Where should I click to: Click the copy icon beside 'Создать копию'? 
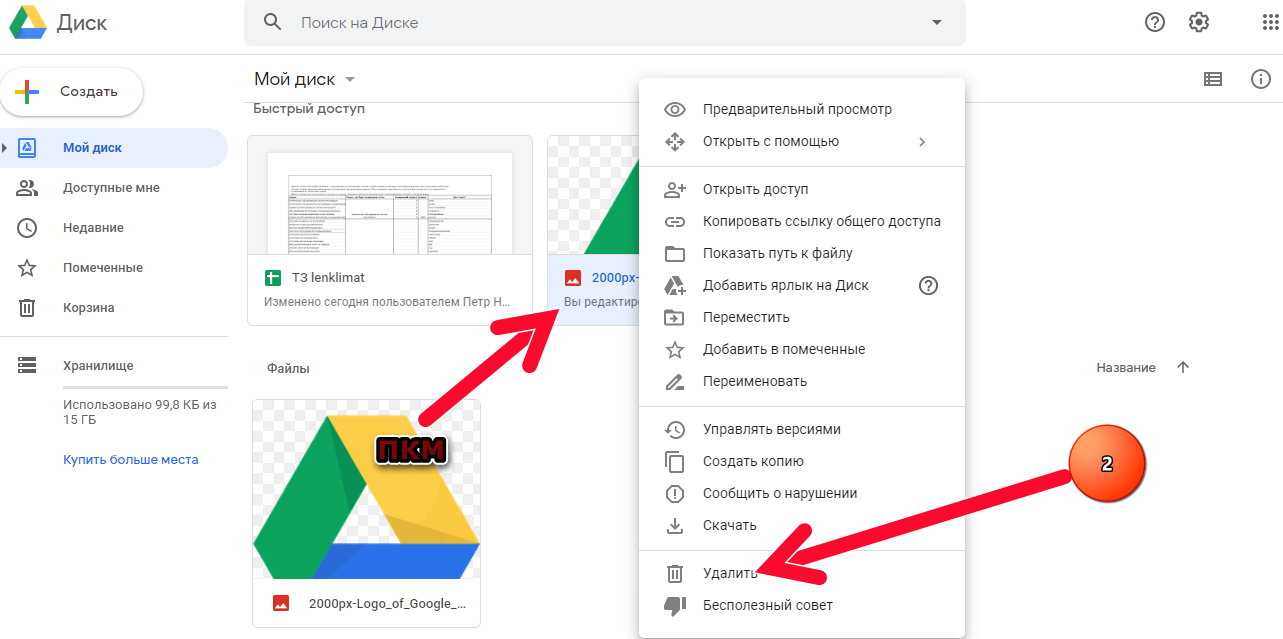point(675,461)
